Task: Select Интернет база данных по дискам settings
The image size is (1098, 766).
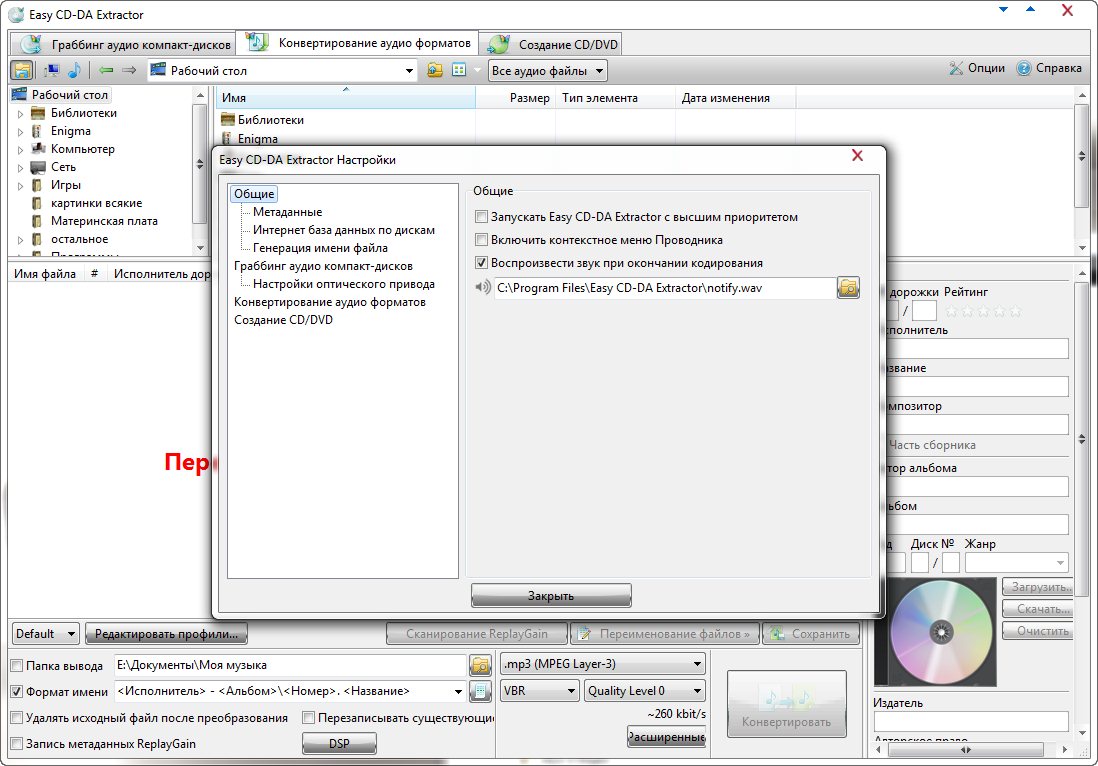Action: click(x=344, y=230)
